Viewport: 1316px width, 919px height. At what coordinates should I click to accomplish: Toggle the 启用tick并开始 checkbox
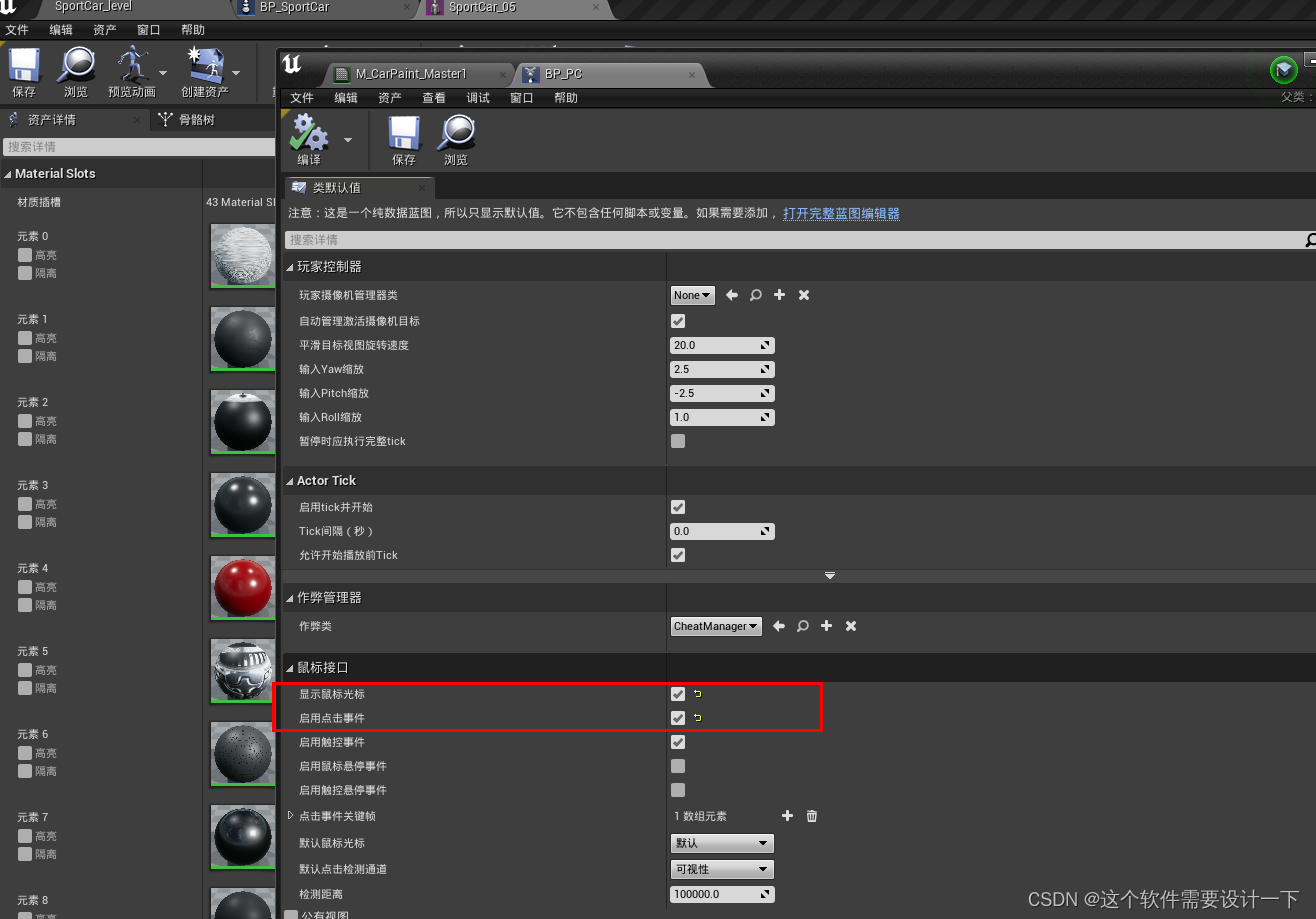pyautogui.click(x=678, y=507)
